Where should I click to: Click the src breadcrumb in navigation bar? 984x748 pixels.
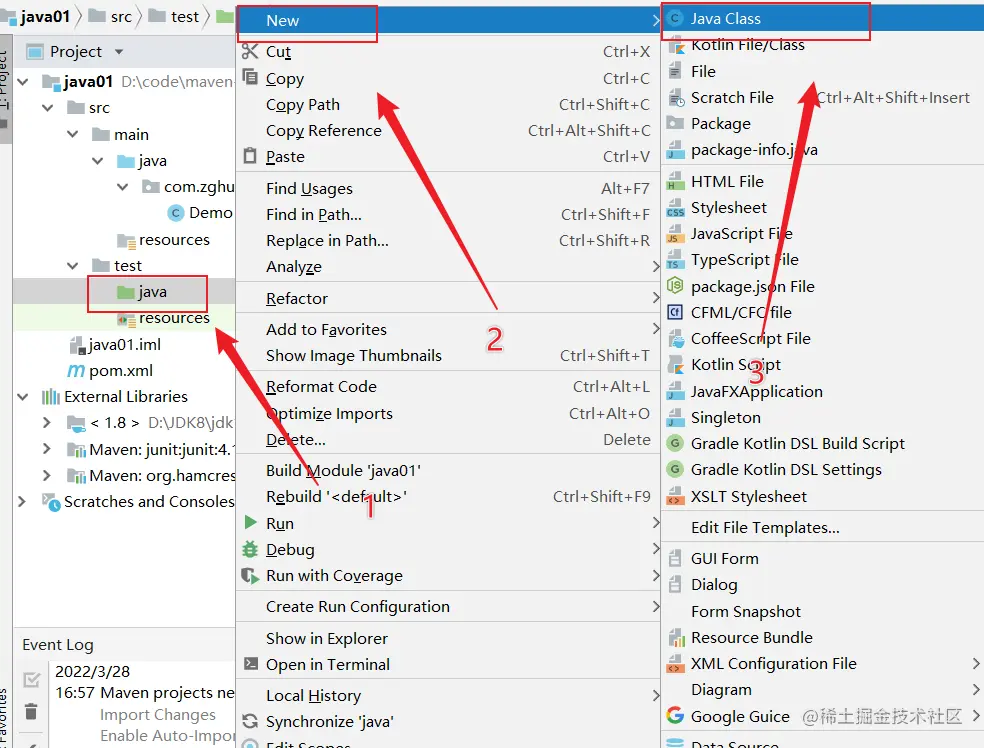110,16
